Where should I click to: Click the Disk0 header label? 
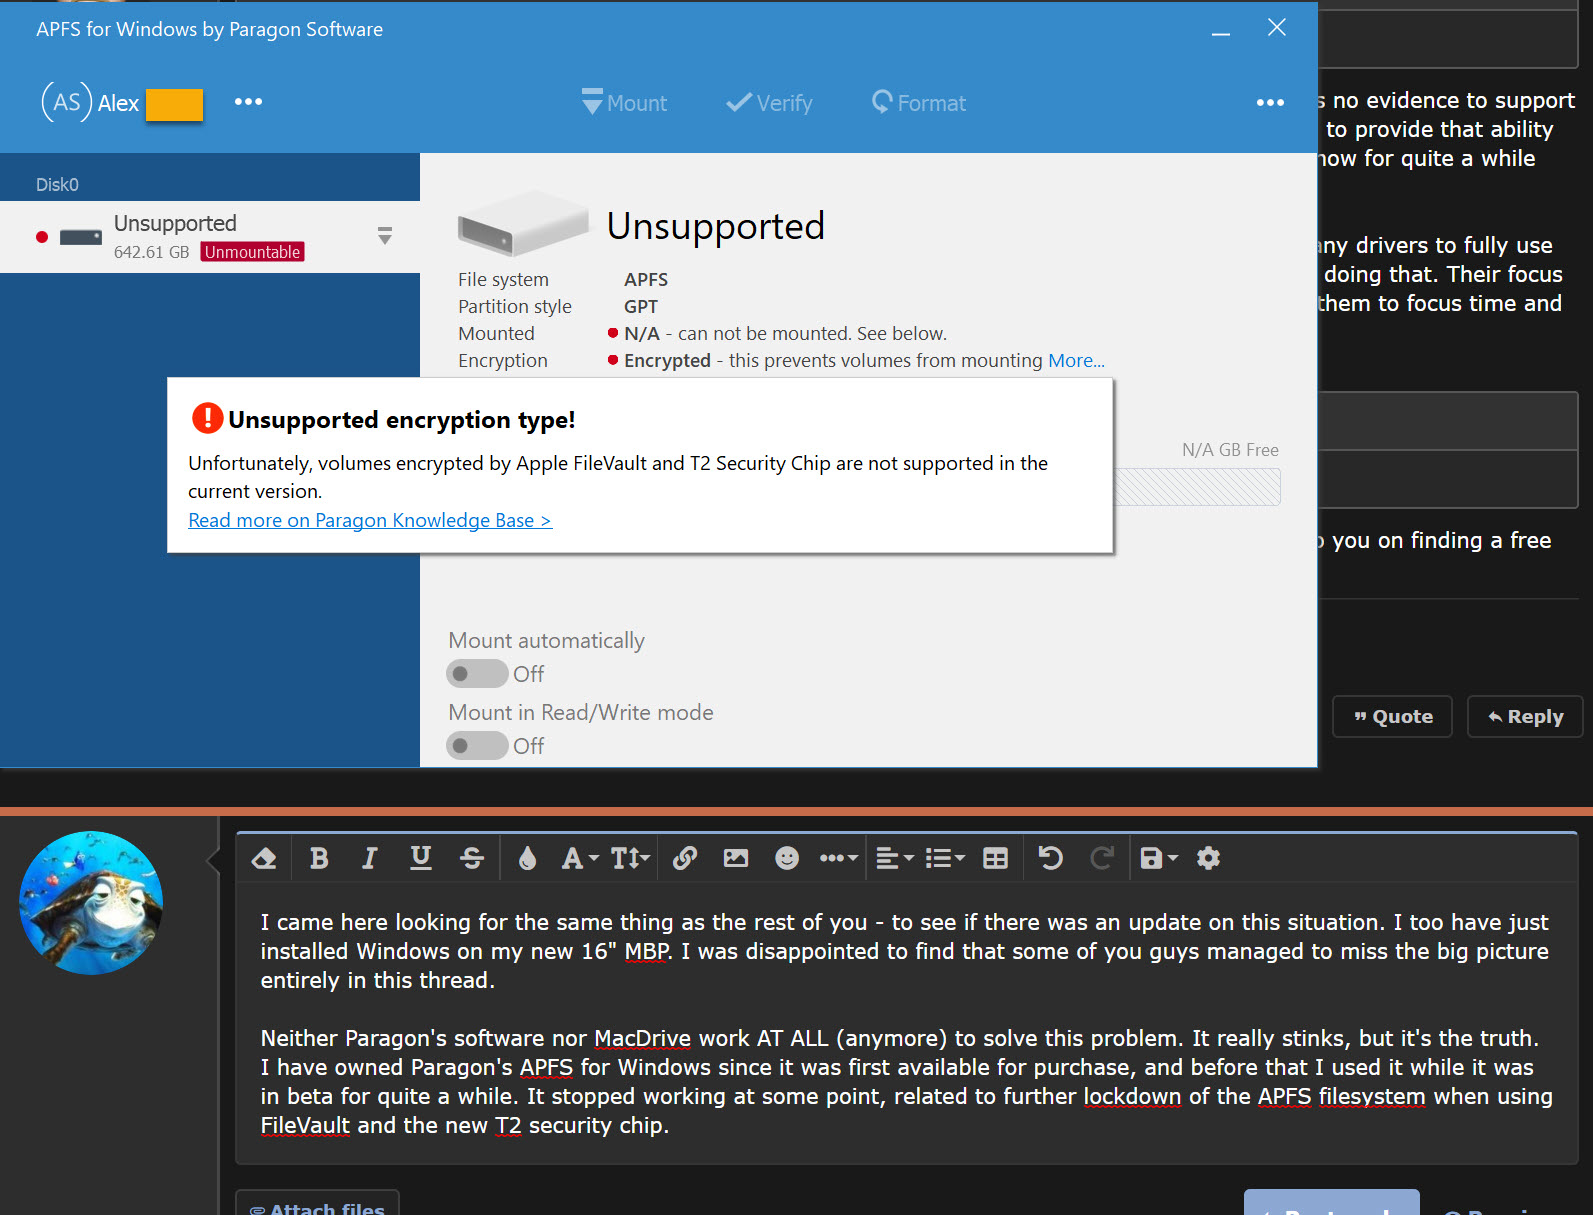pos(57,185)
